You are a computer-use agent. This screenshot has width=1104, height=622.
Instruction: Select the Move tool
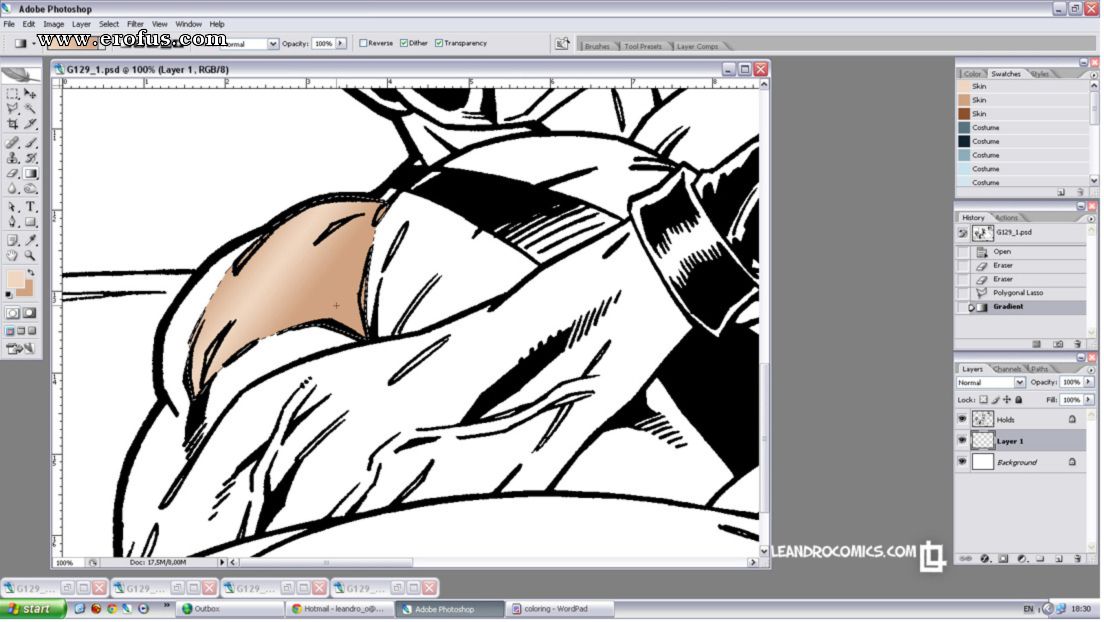pos(30,94)
